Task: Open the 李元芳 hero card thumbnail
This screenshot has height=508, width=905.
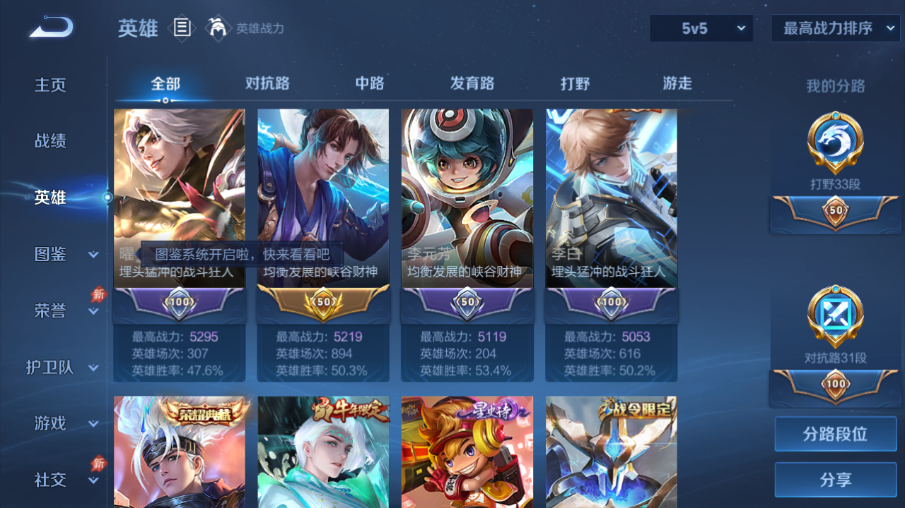Action: click(468, 198)
